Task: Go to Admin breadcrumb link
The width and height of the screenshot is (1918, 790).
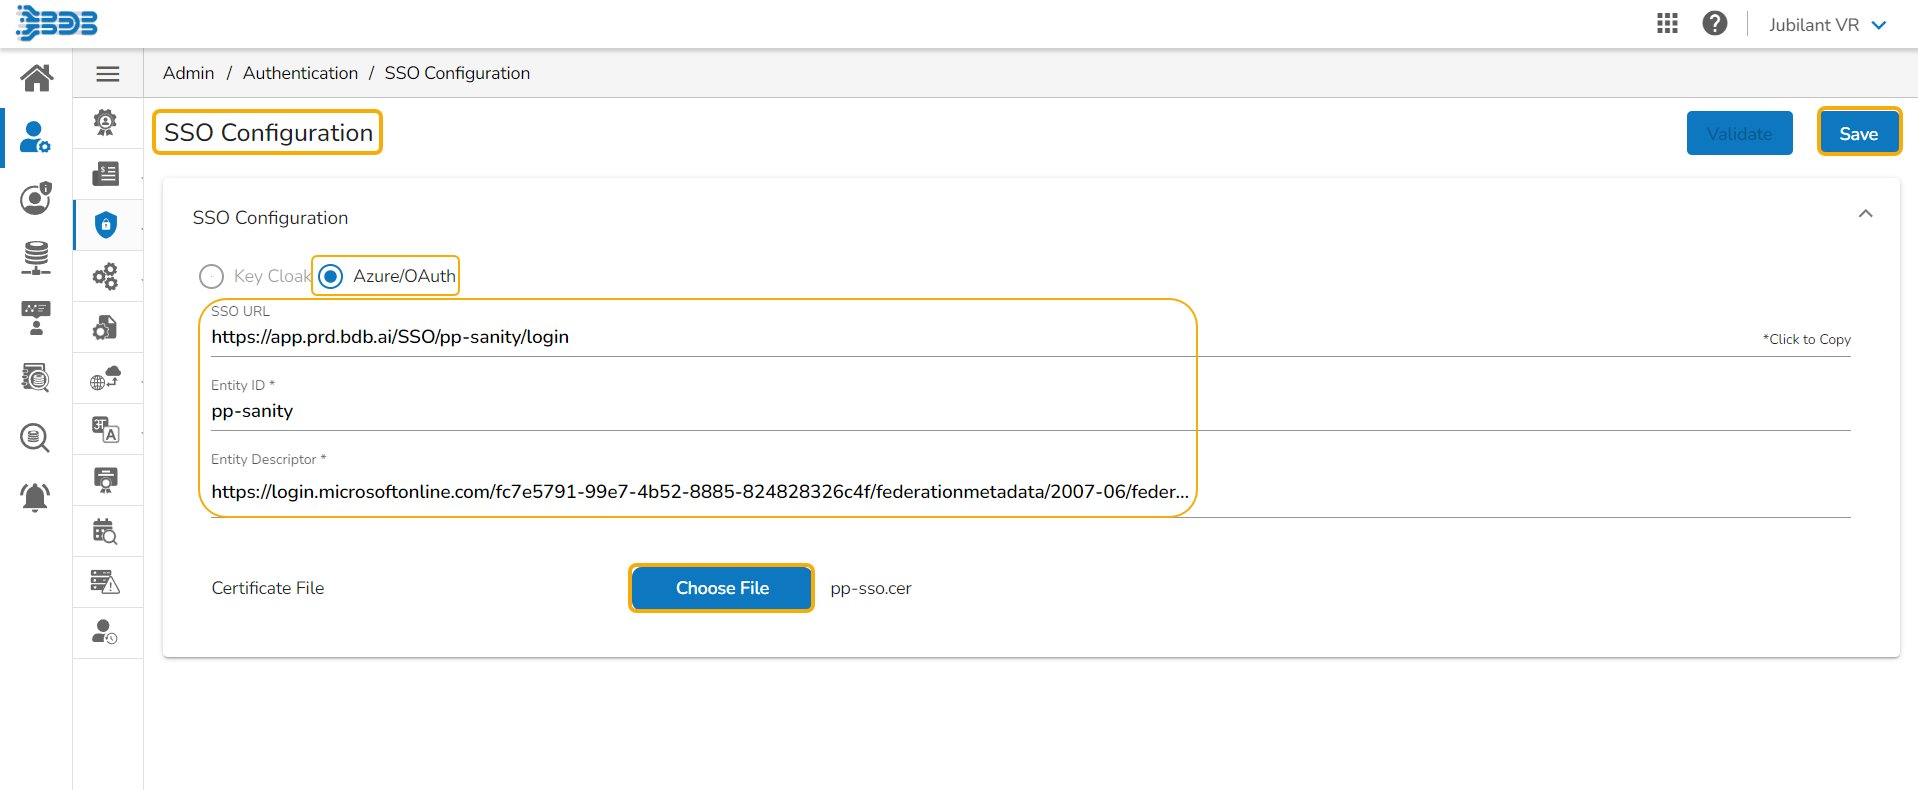Action: 188,73
